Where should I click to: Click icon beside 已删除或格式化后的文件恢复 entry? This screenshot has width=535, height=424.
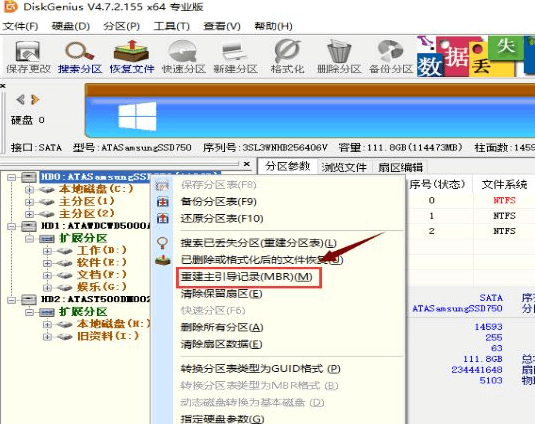[162, 260]
